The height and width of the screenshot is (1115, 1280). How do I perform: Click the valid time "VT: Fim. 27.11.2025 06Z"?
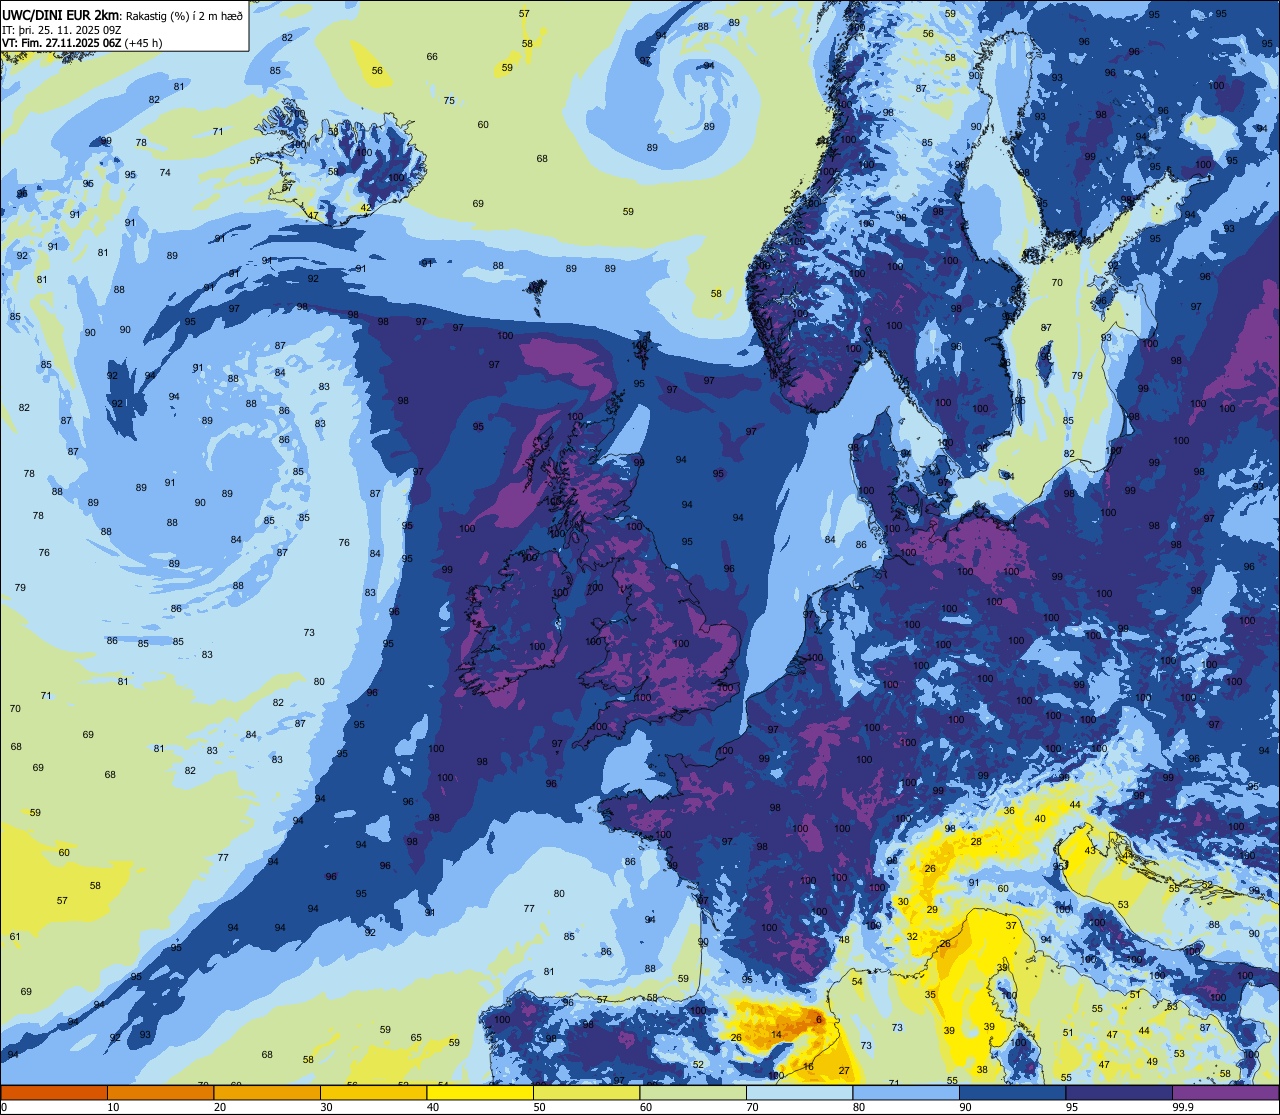[63, 42]
